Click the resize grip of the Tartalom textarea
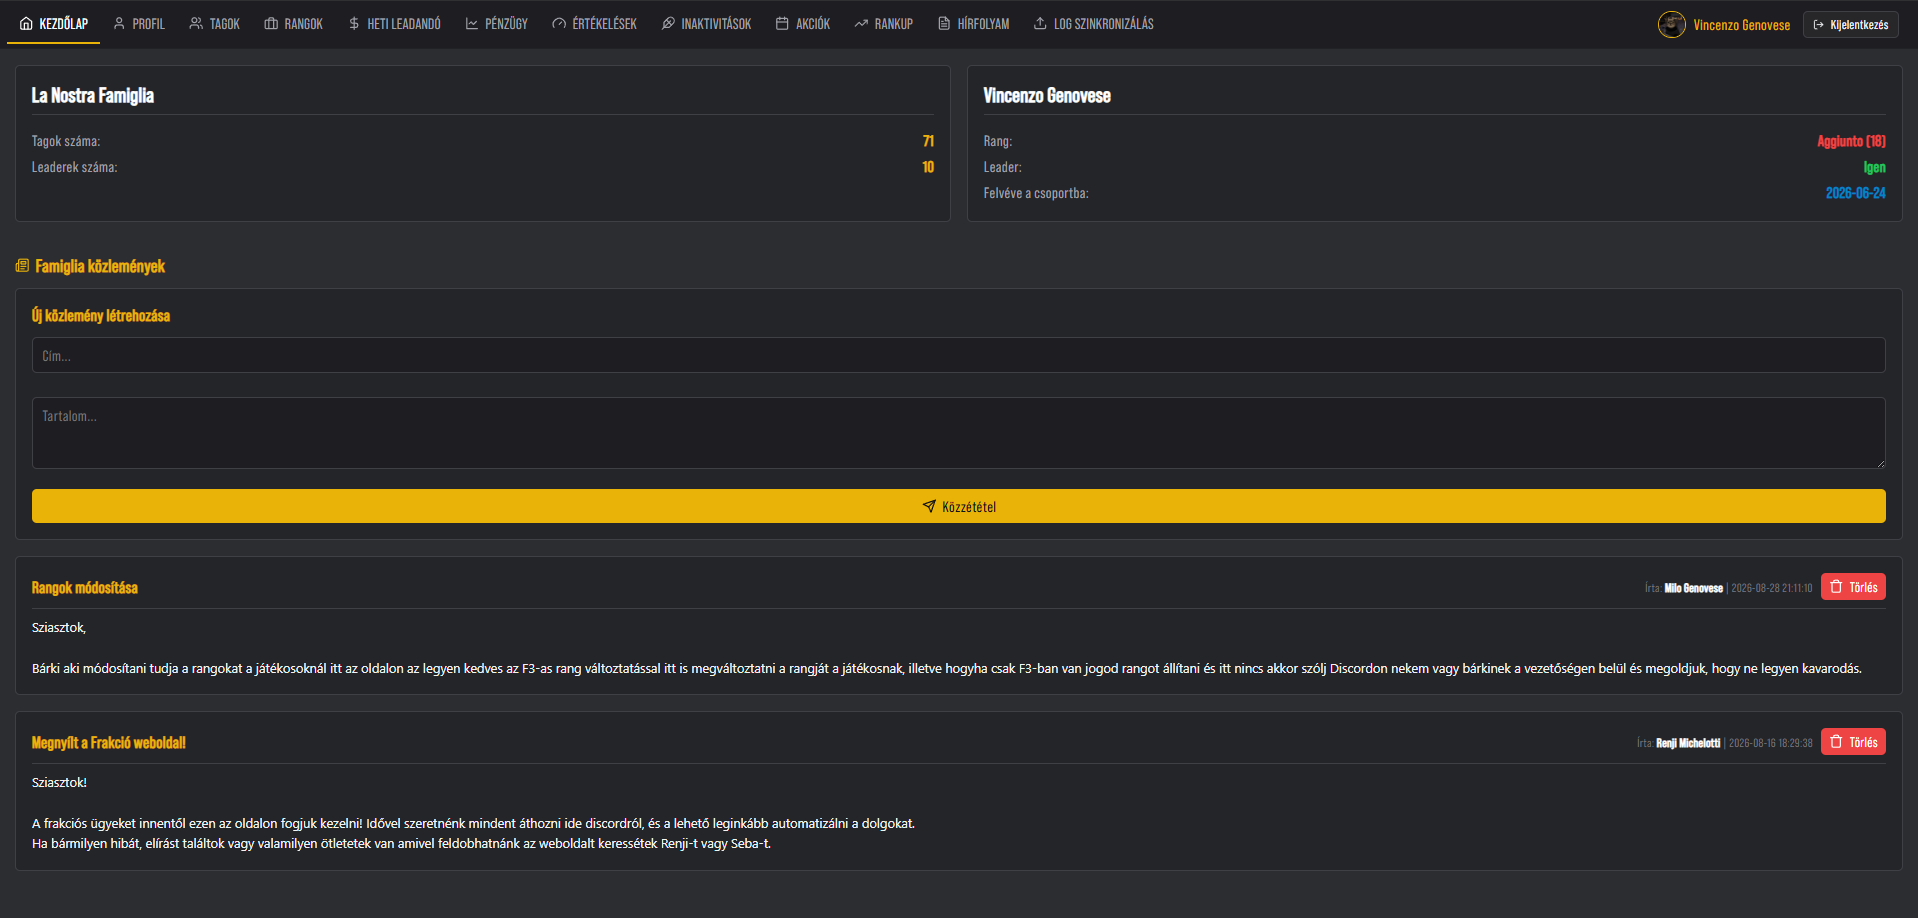 pyautogui.click(x=1879, y=462)
